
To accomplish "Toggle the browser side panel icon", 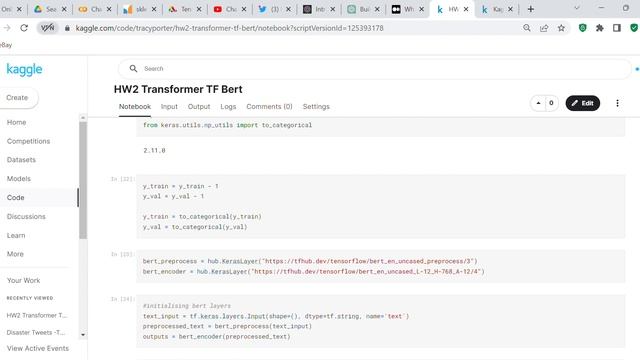I will click(x=617, y=28).
